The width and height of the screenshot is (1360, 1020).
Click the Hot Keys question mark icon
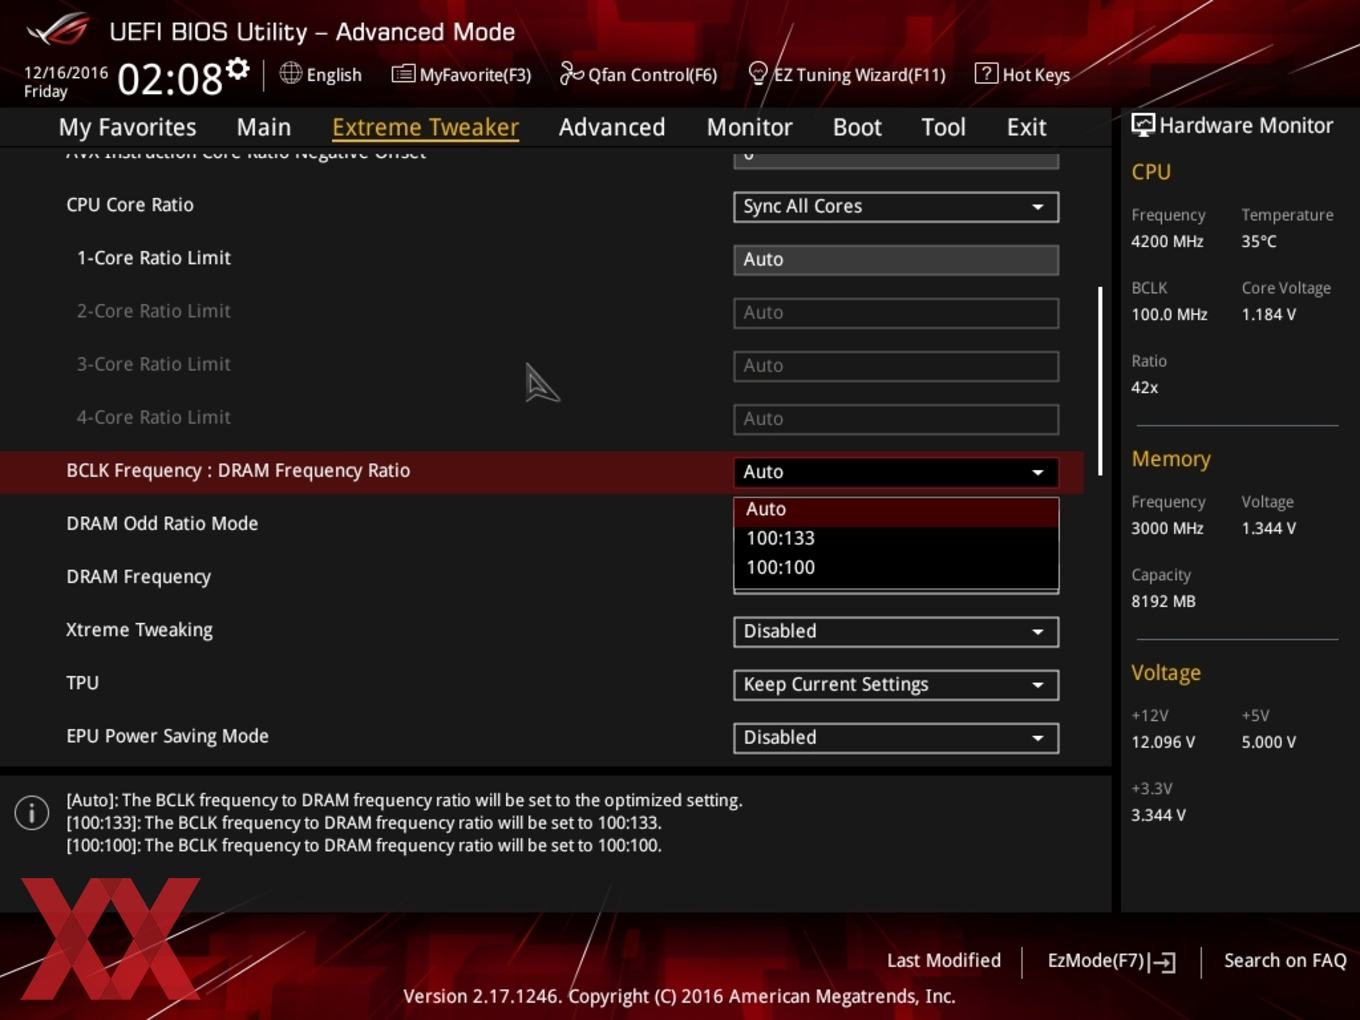(x=986, y=73)
